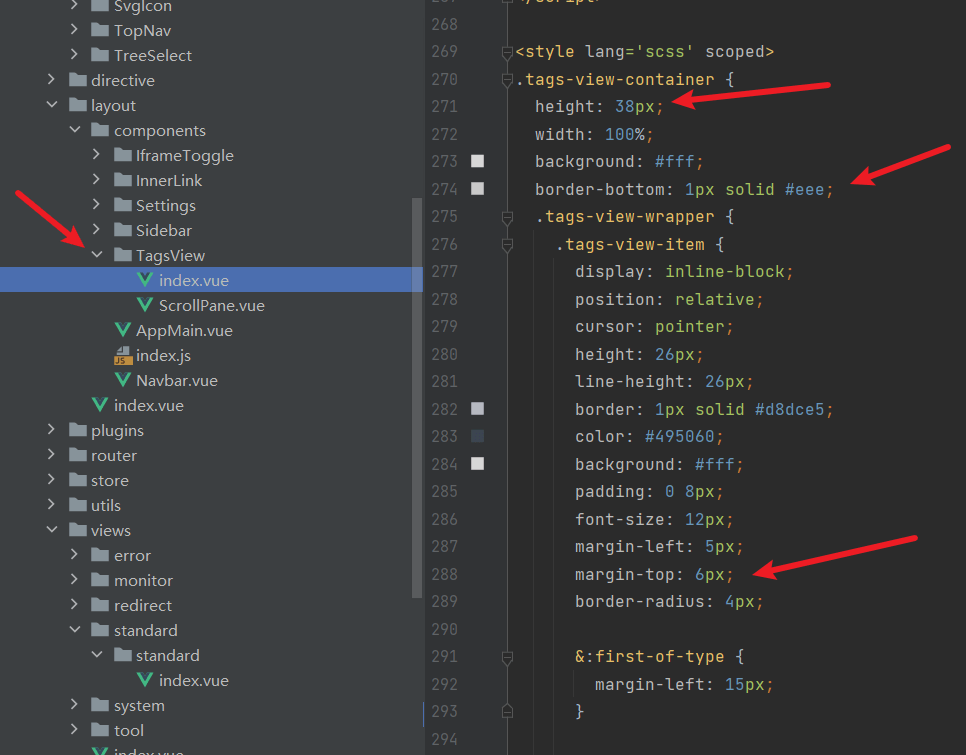Open index.js in the layout folder
The height and width of the screenshot is (755, 966).
(x=163, y=355)
